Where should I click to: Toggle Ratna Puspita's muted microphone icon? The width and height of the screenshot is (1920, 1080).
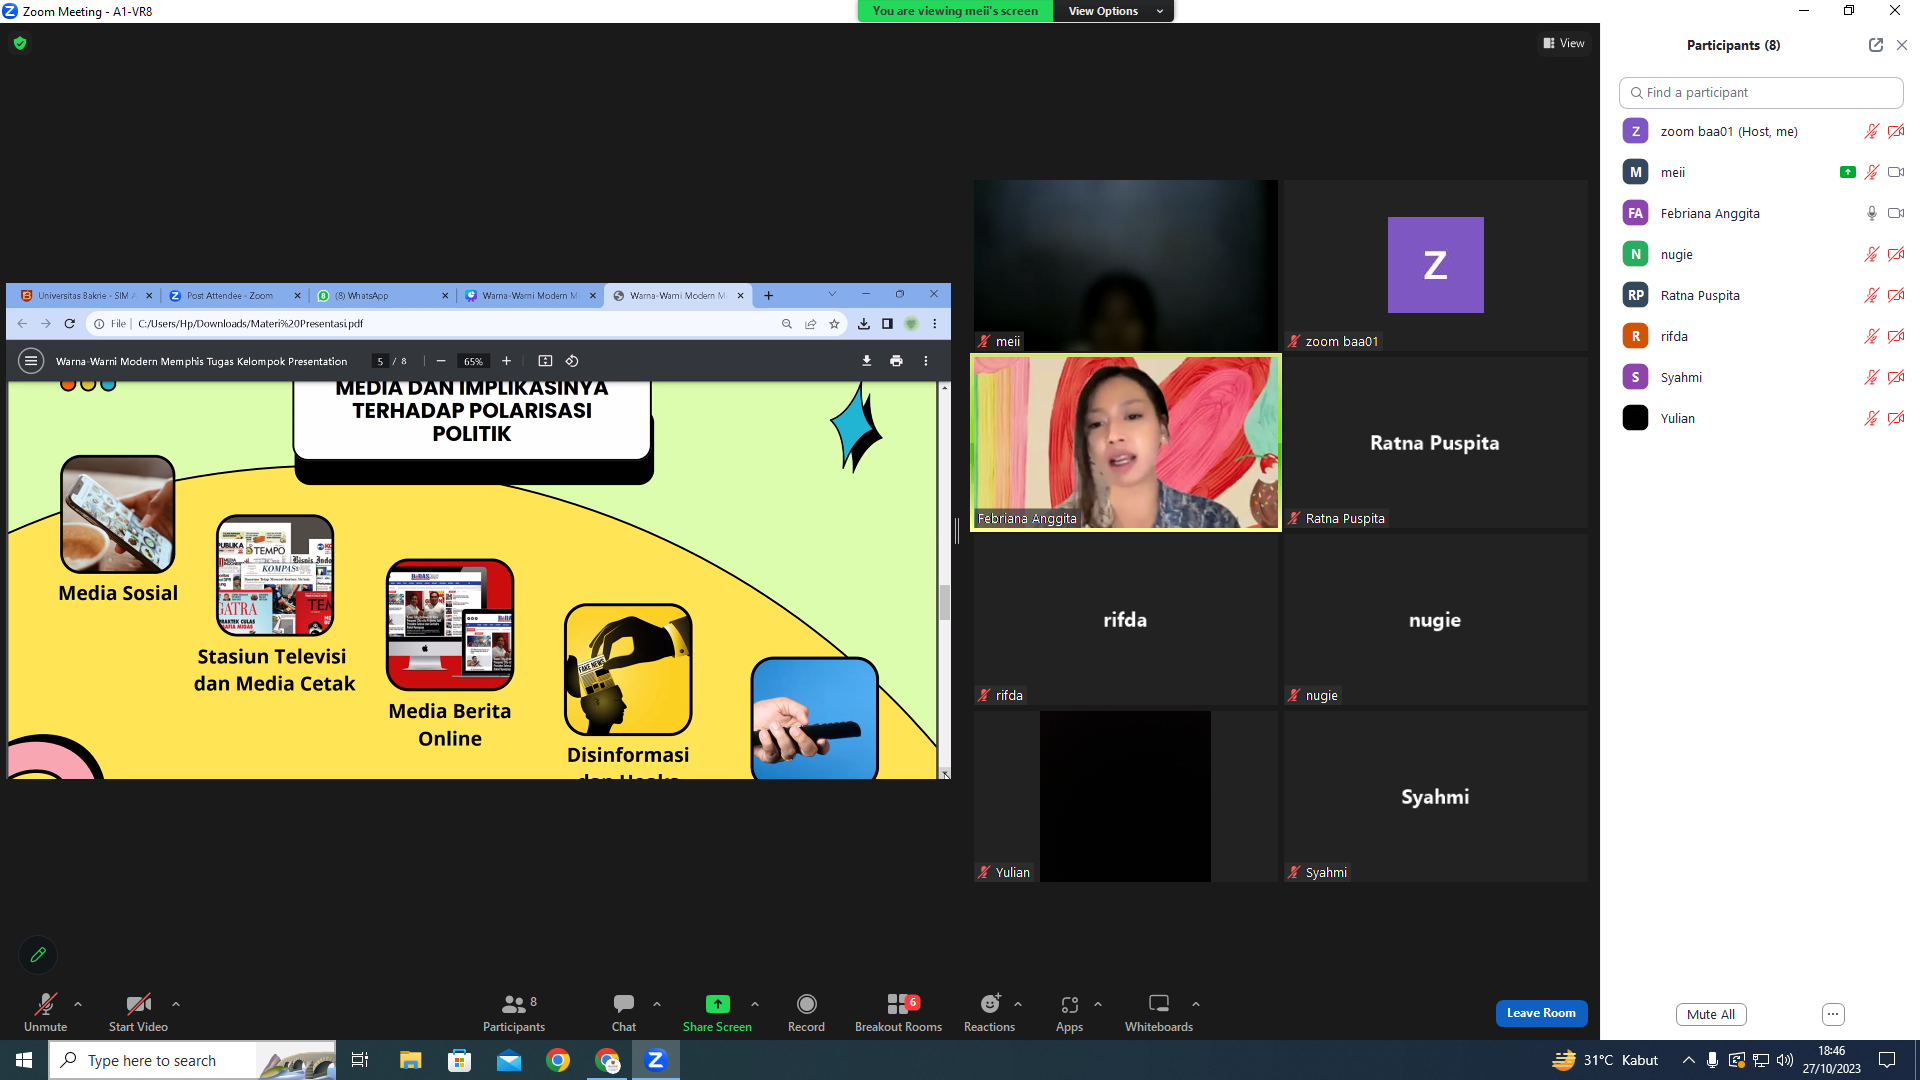1871,295
